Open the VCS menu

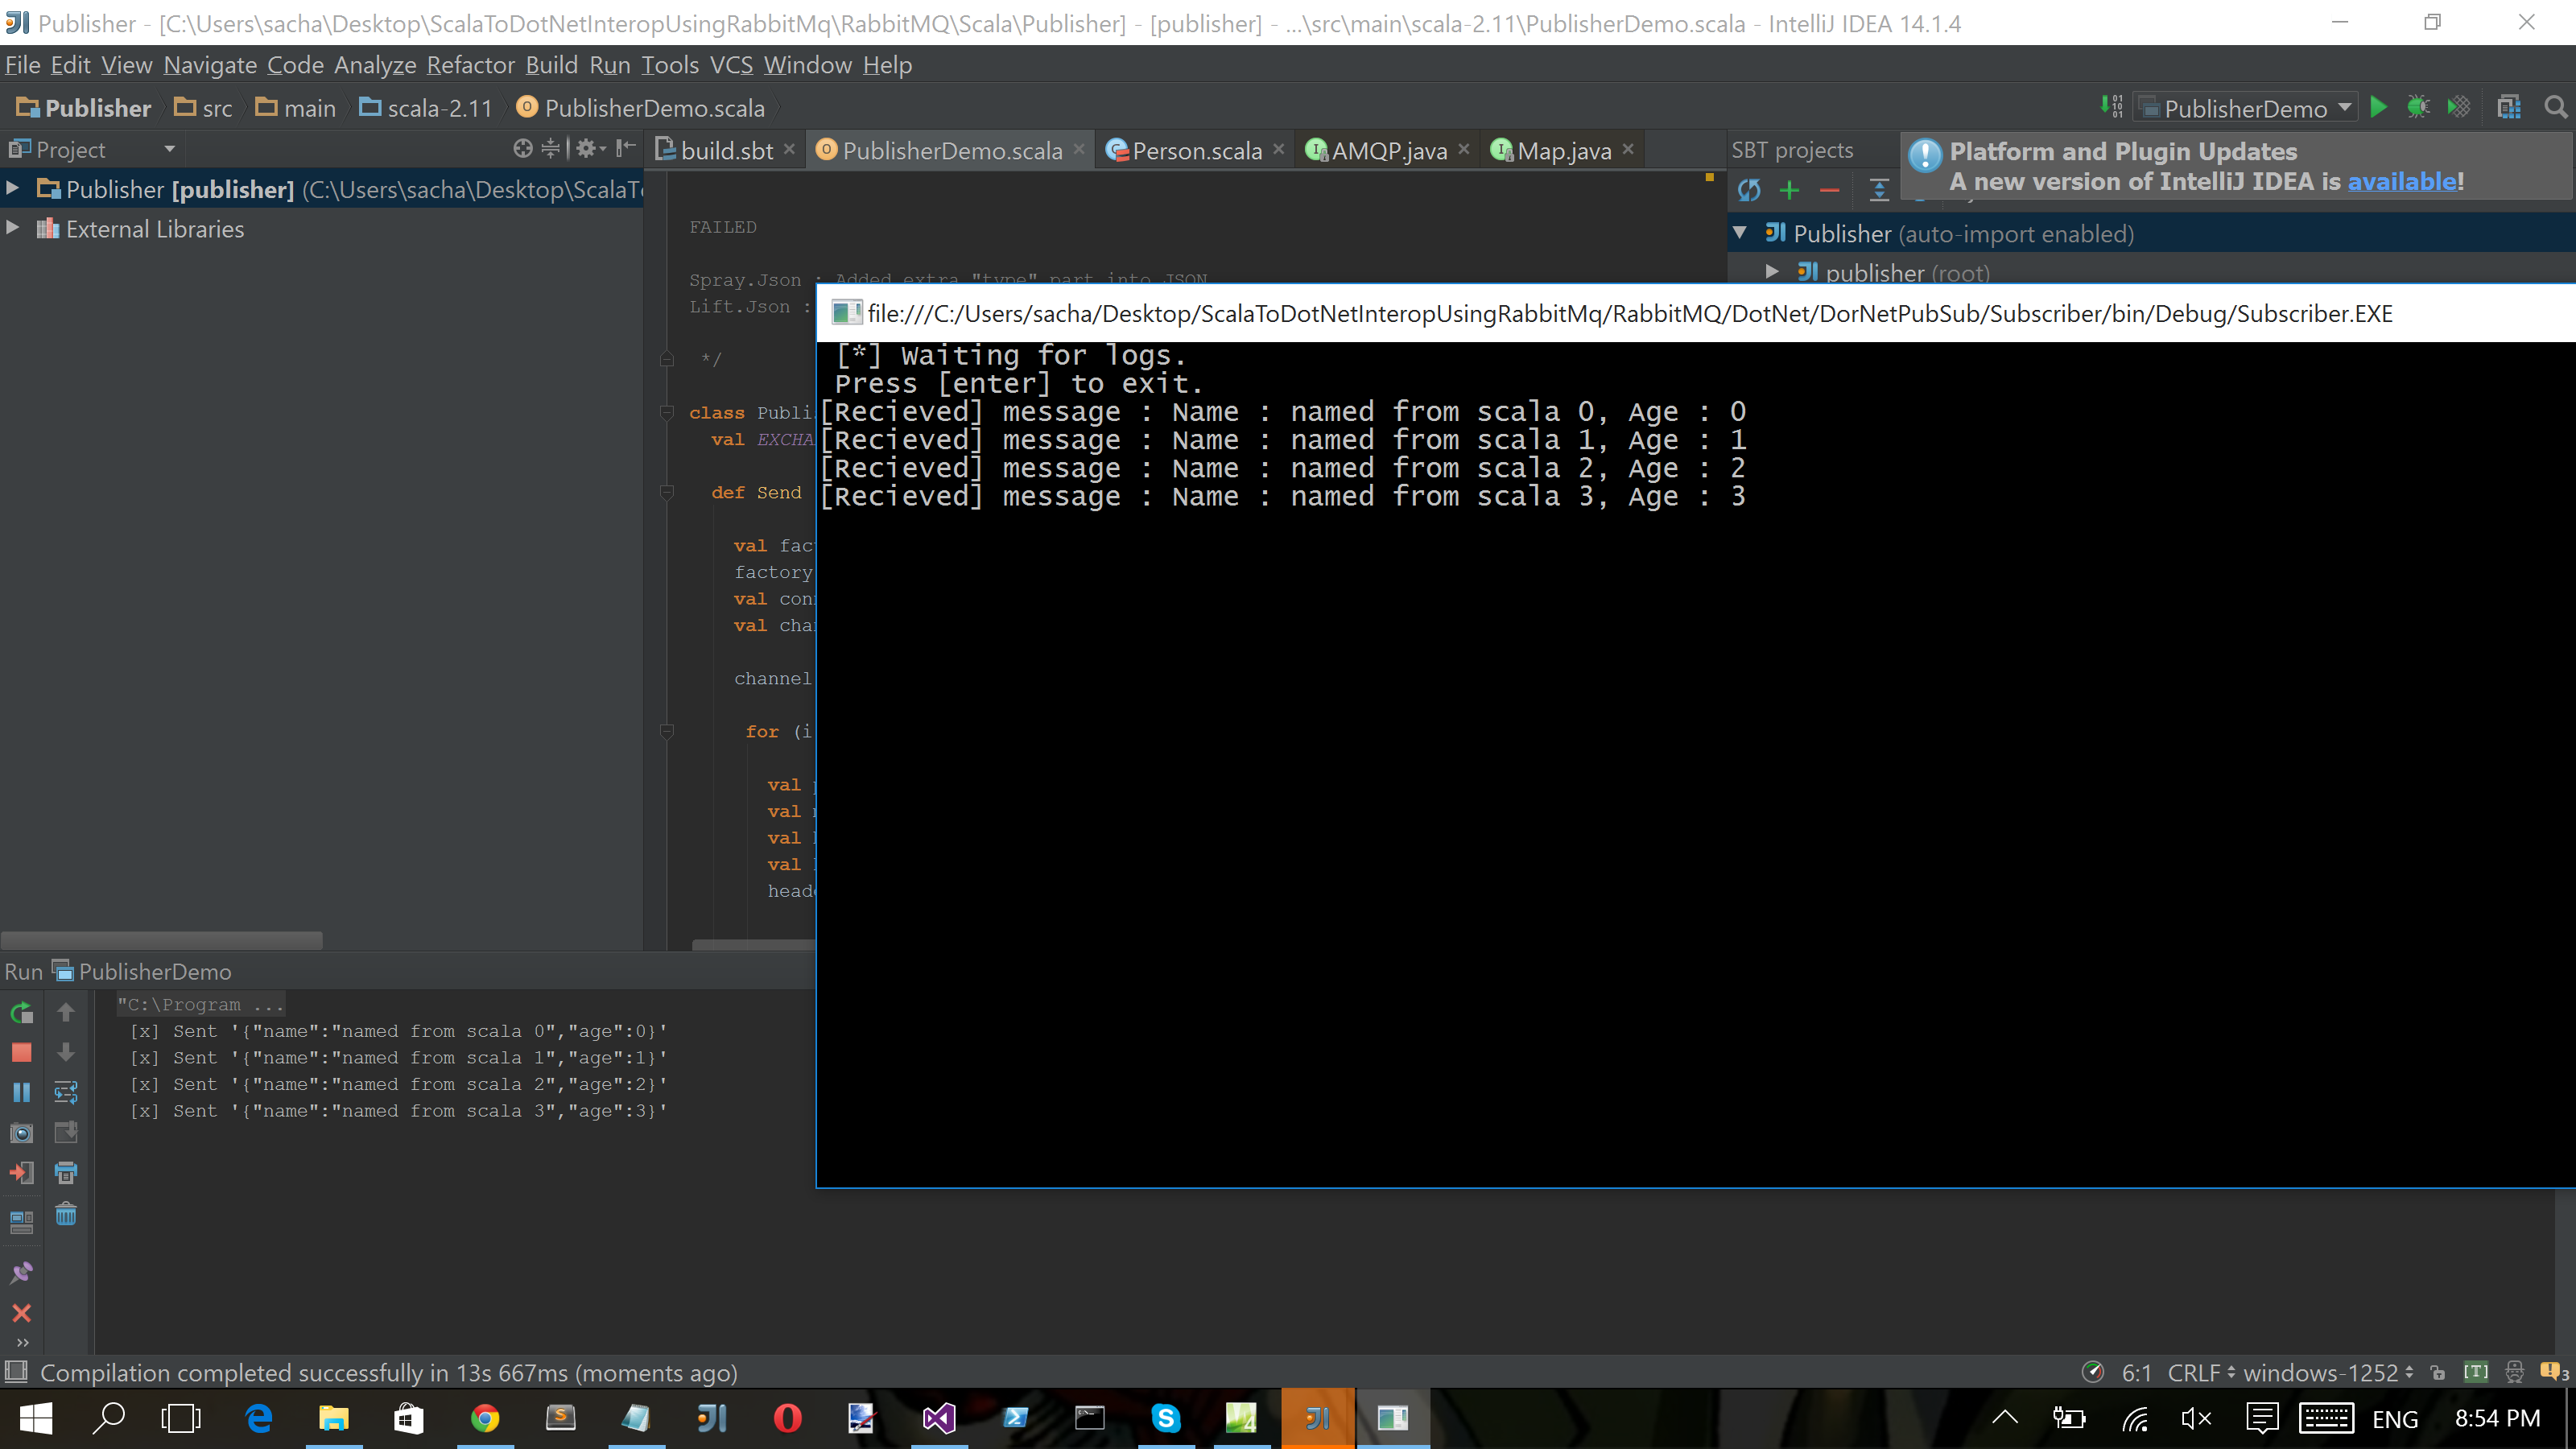(x=731, y=65)
